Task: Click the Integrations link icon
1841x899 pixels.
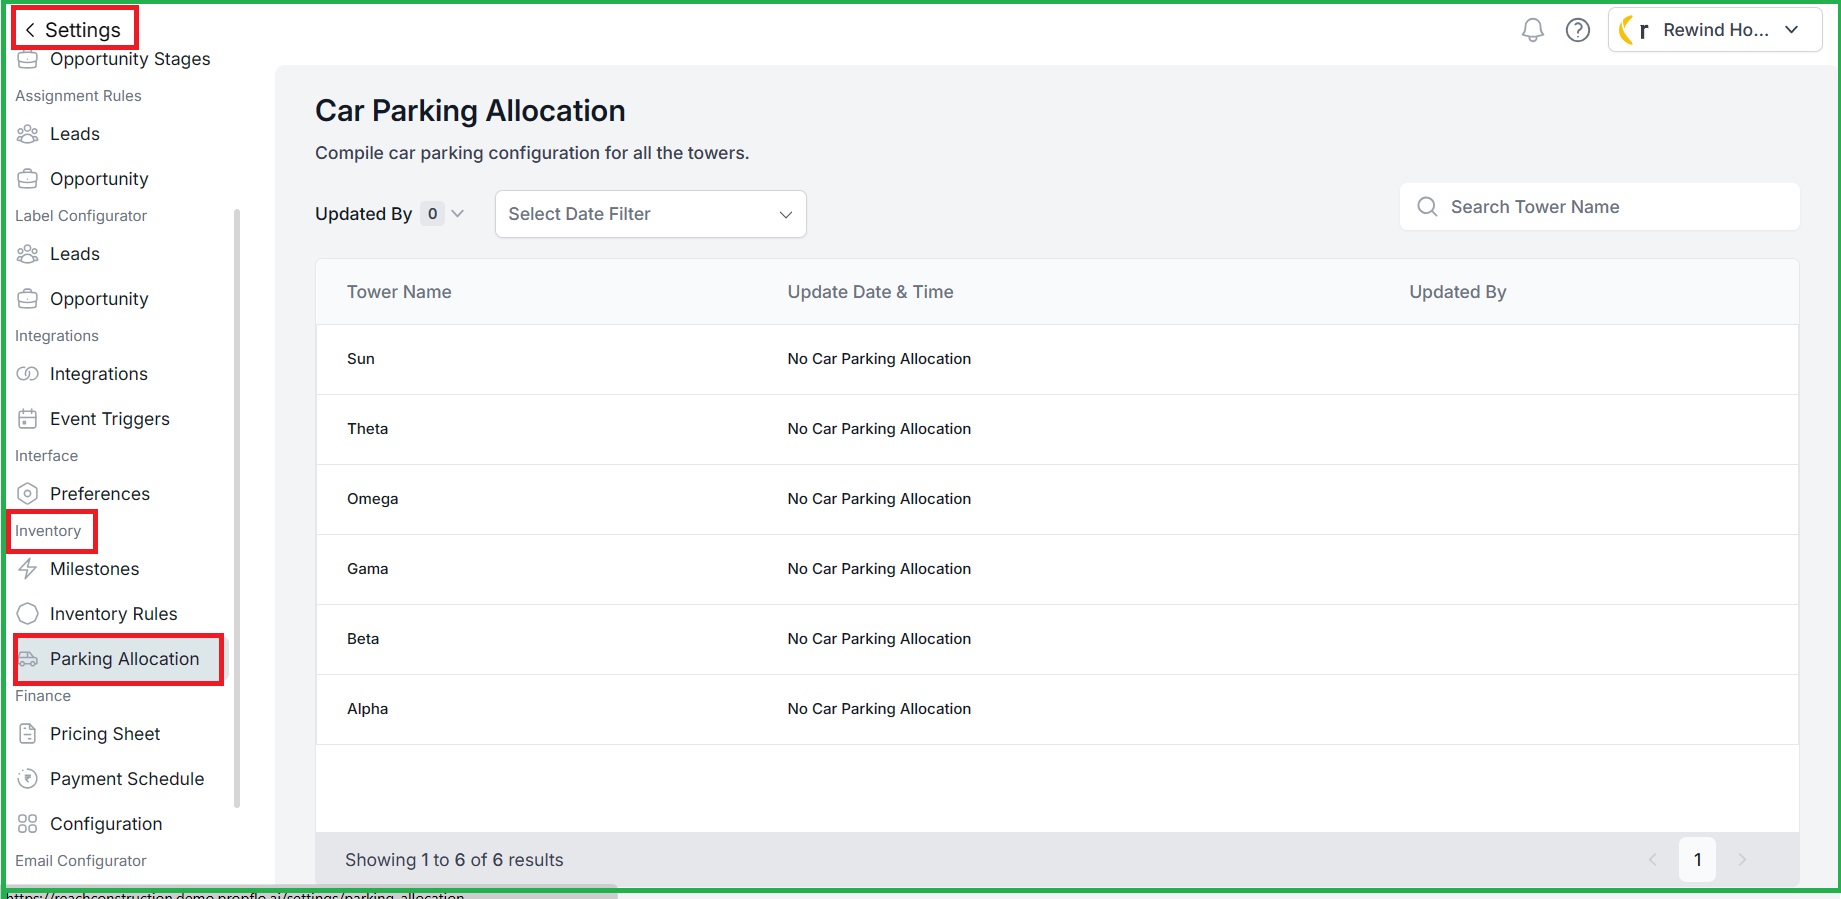Action: [x=28, y=374]
